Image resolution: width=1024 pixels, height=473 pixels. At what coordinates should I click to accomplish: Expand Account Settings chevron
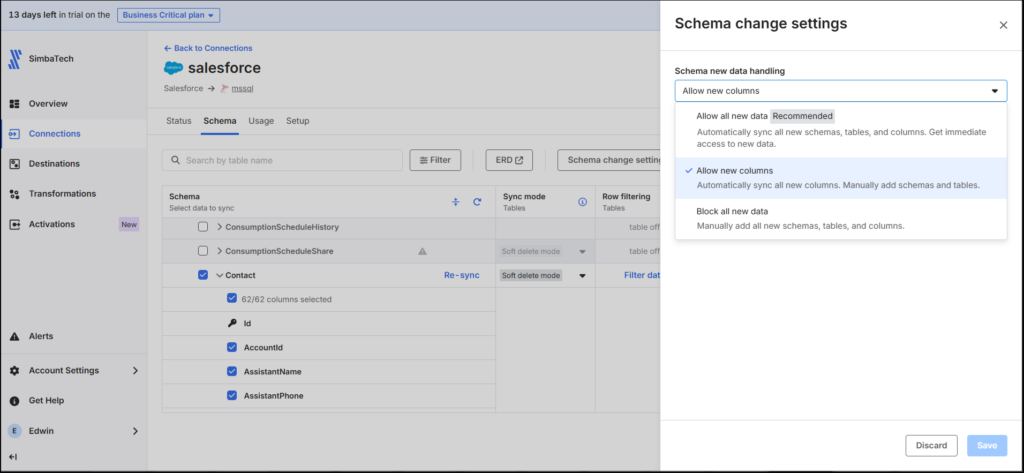click(135, 370)
